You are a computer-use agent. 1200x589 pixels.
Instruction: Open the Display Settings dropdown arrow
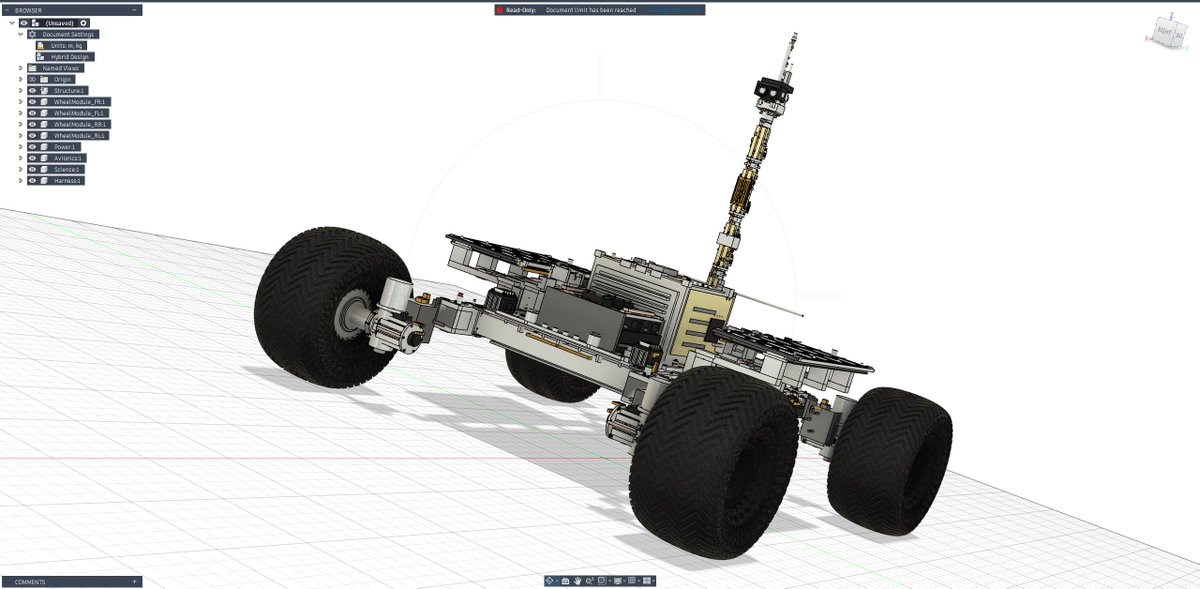click(x=624, y=580)
